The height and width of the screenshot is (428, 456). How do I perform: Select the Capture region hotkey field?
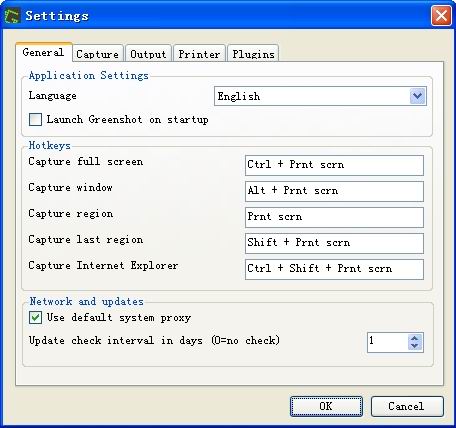point(334,217)
